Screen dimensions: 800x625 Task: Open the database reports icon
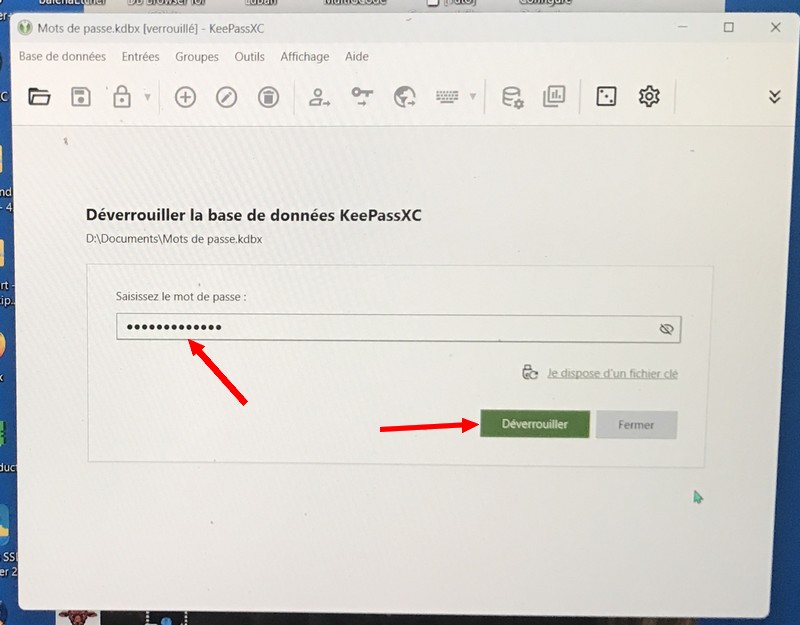click(x=554, y=97)
